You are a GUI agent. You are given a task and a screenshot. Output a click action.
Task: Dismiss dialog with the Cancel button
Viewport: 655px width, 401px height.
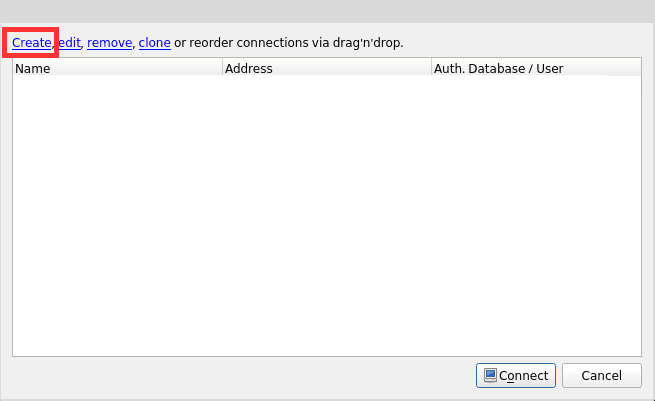tap(601, 376)
